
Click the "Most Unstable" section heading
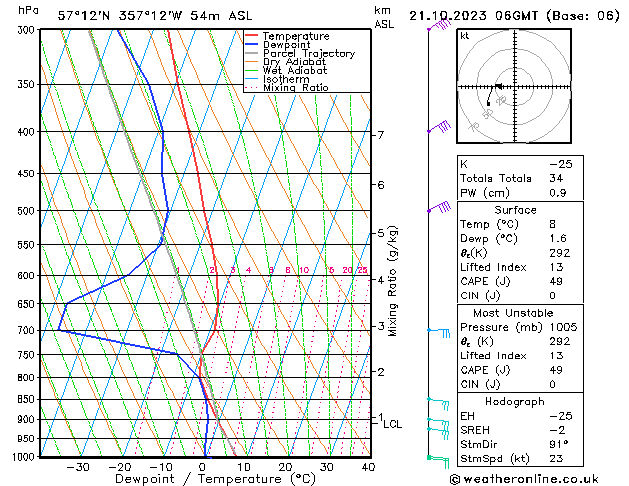[513, 313]
